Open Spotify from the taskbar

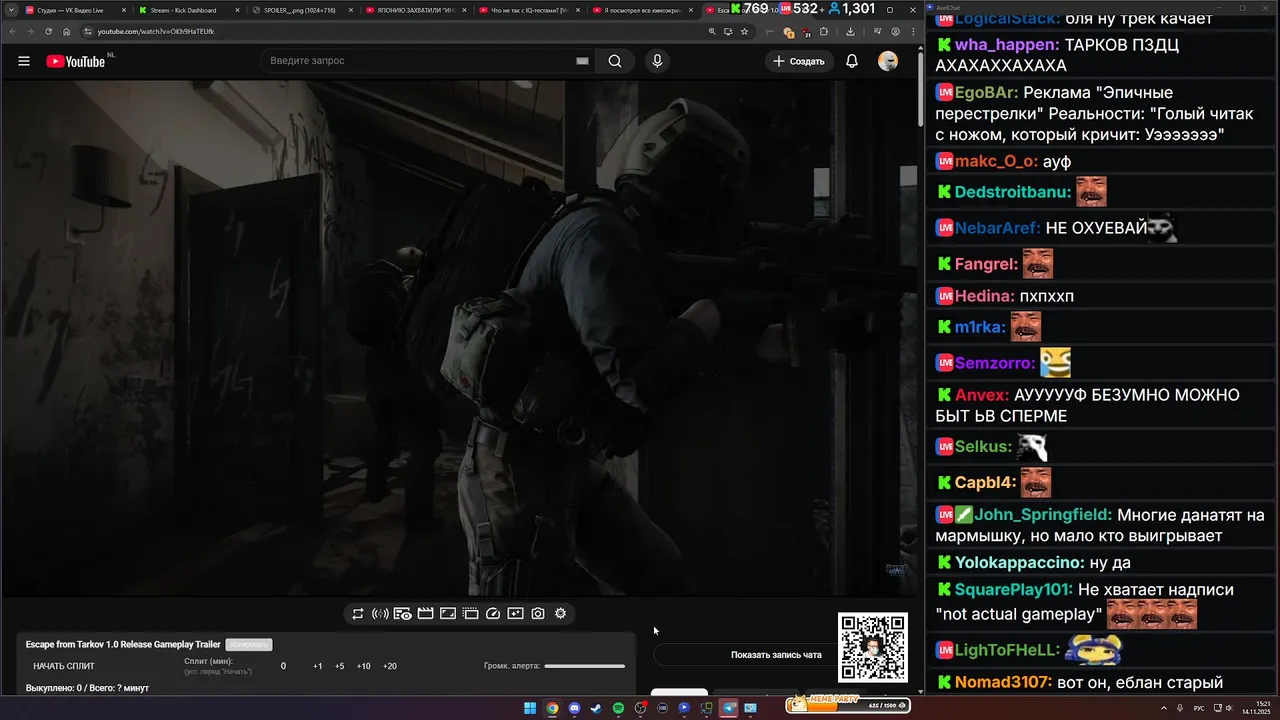pos(618,708)
